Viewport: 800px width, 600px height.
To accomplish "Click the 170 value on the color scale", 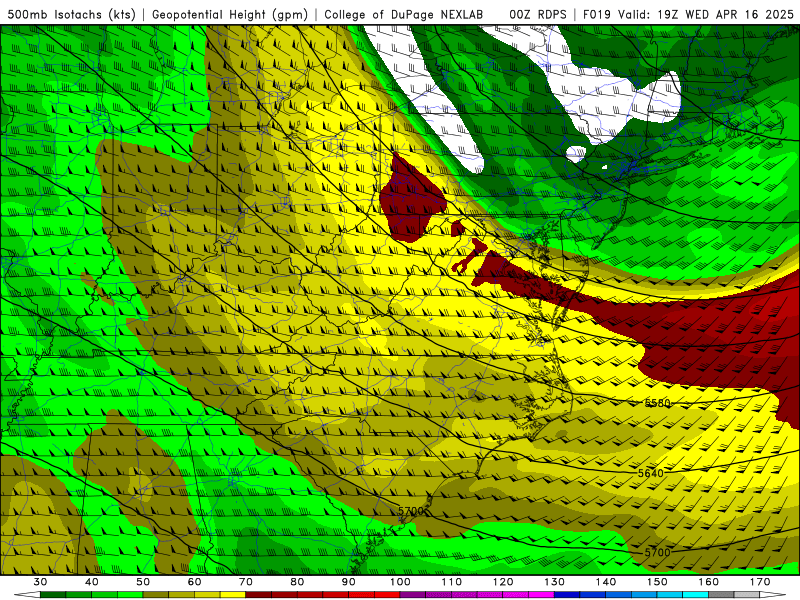I will click(760, 582).
